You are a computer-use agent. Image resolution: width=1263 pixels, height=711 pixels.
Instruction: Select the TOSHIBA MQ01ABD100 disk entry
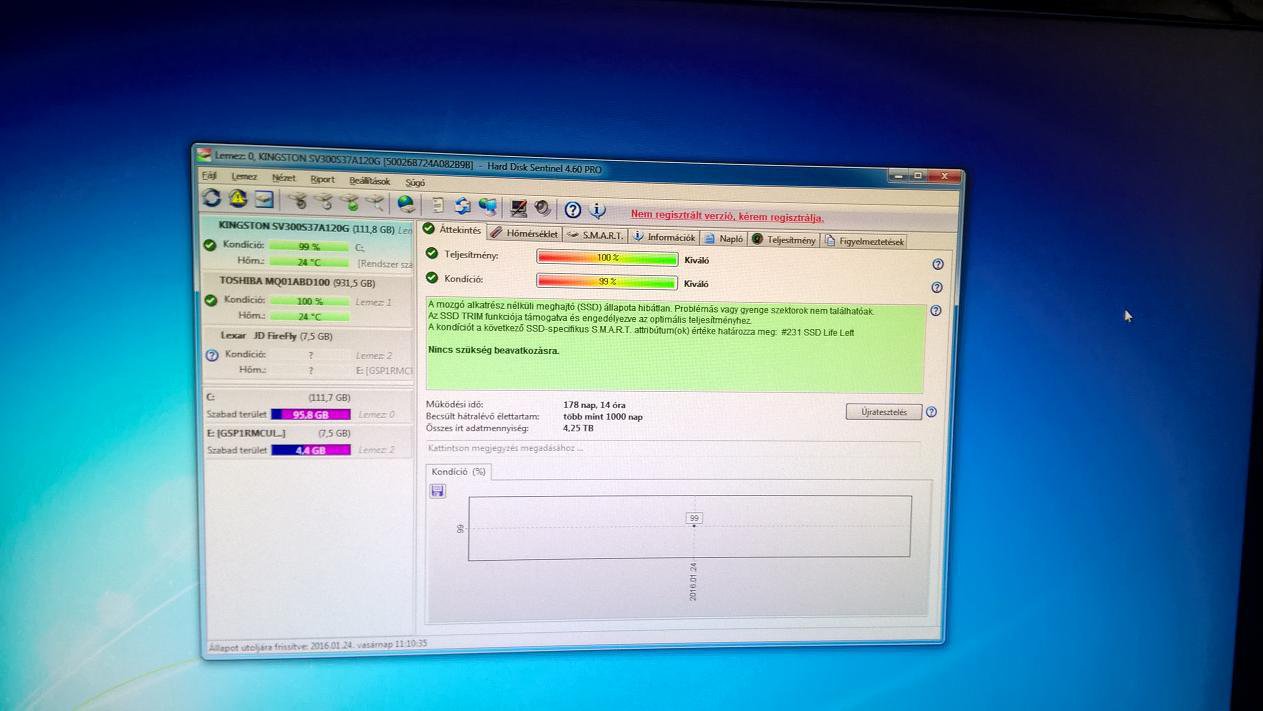coord(307,299)
